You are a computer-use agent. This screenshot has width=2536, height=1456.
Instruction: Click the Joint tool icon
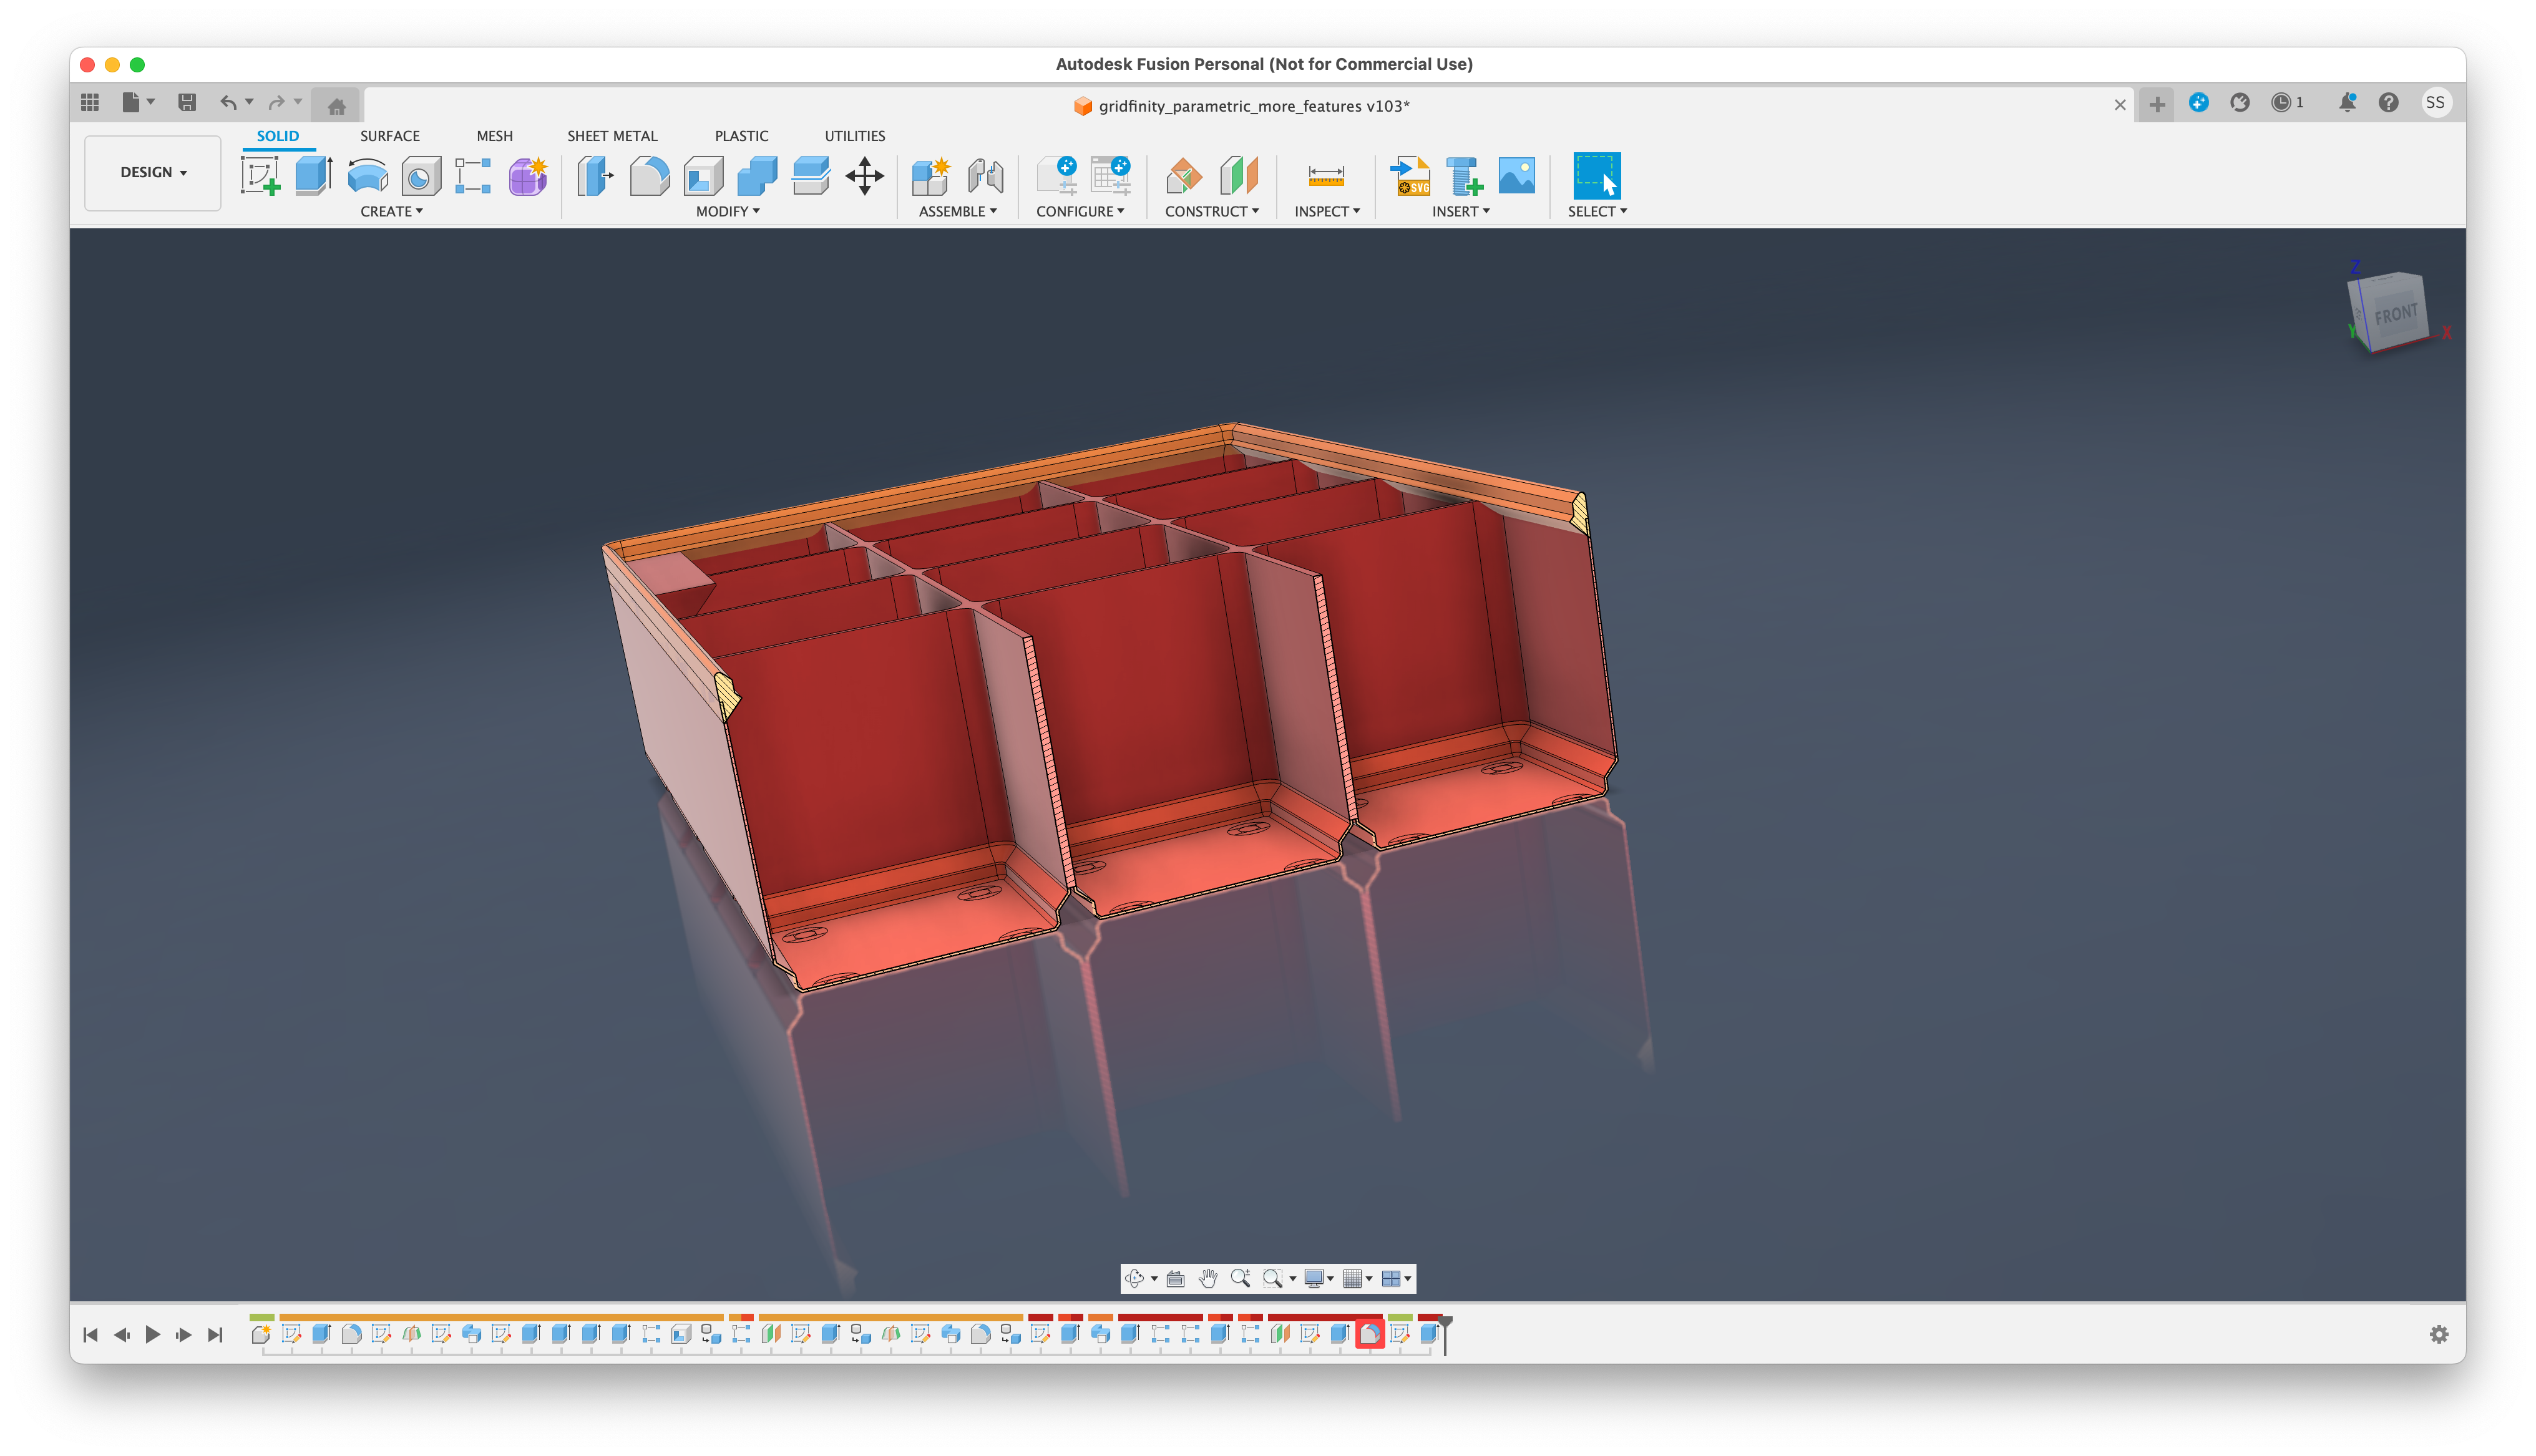(985, 176)
